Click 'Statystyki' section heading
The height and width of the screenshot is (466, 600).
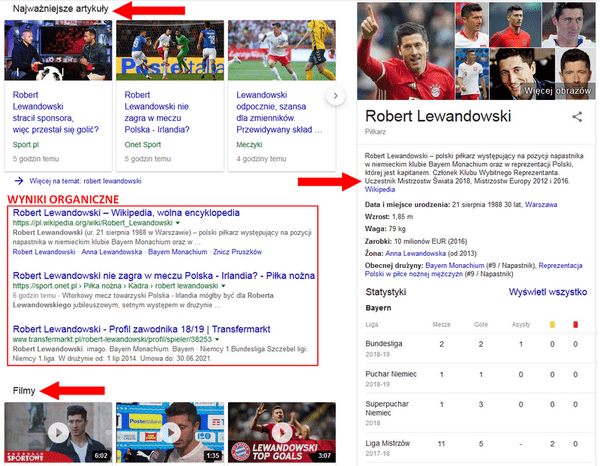pyautogui.click(x=386, y=292)
